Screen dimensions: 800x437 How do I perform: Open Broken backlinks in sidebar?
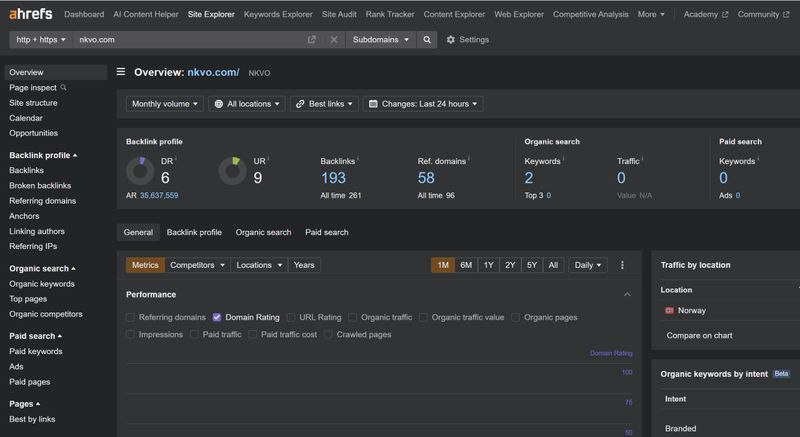[x=40, y=186]
